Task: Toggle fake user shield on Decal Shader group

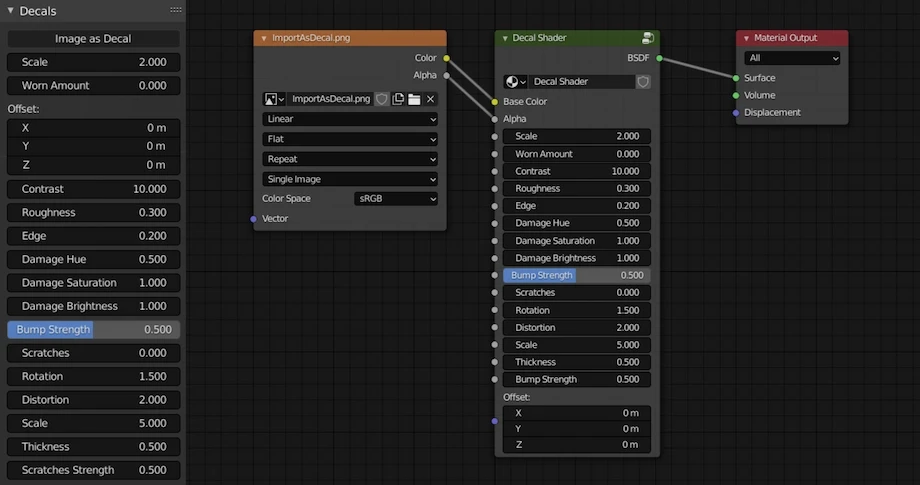Action: click(x=643, y=82)
